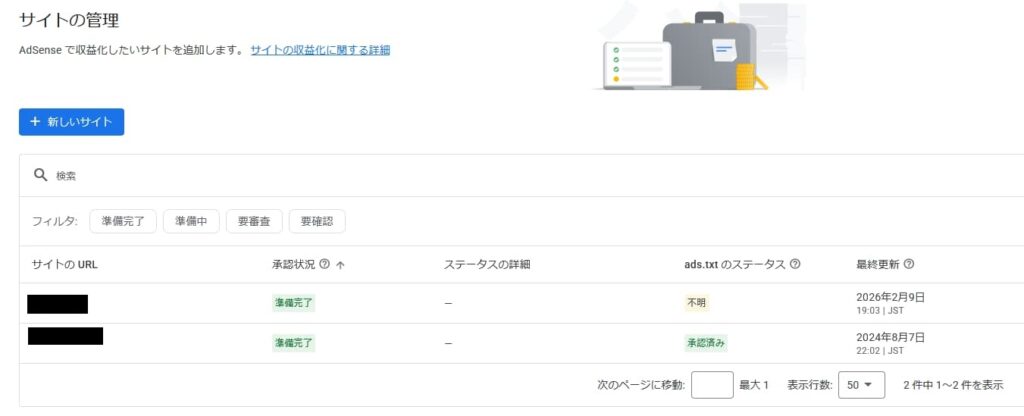The width and height of the screenshot is (1024, 416).
Task: Click help icon beside ads.txt のステータス
Action: click(795, 265)
